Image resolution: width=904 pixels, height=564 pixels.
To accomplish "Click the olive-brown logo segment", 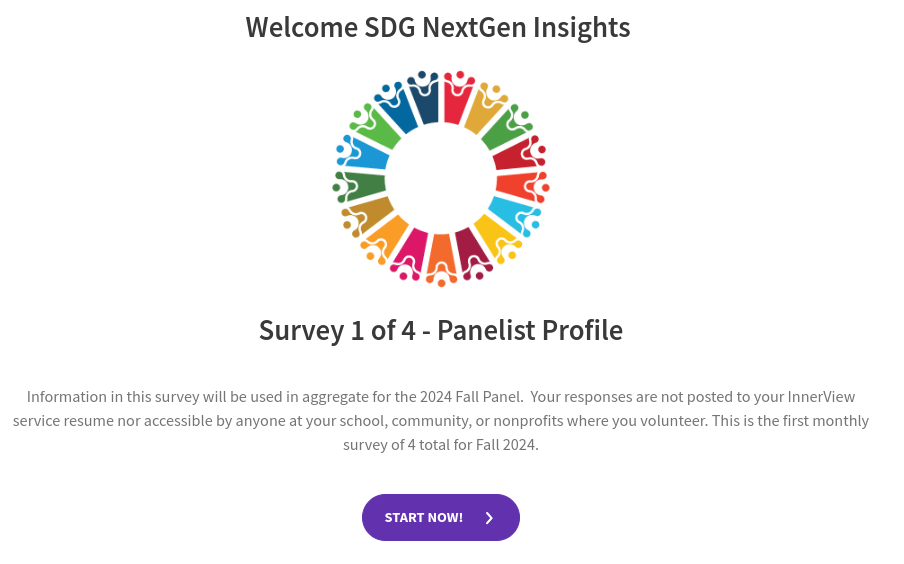I will click(372, 212).
